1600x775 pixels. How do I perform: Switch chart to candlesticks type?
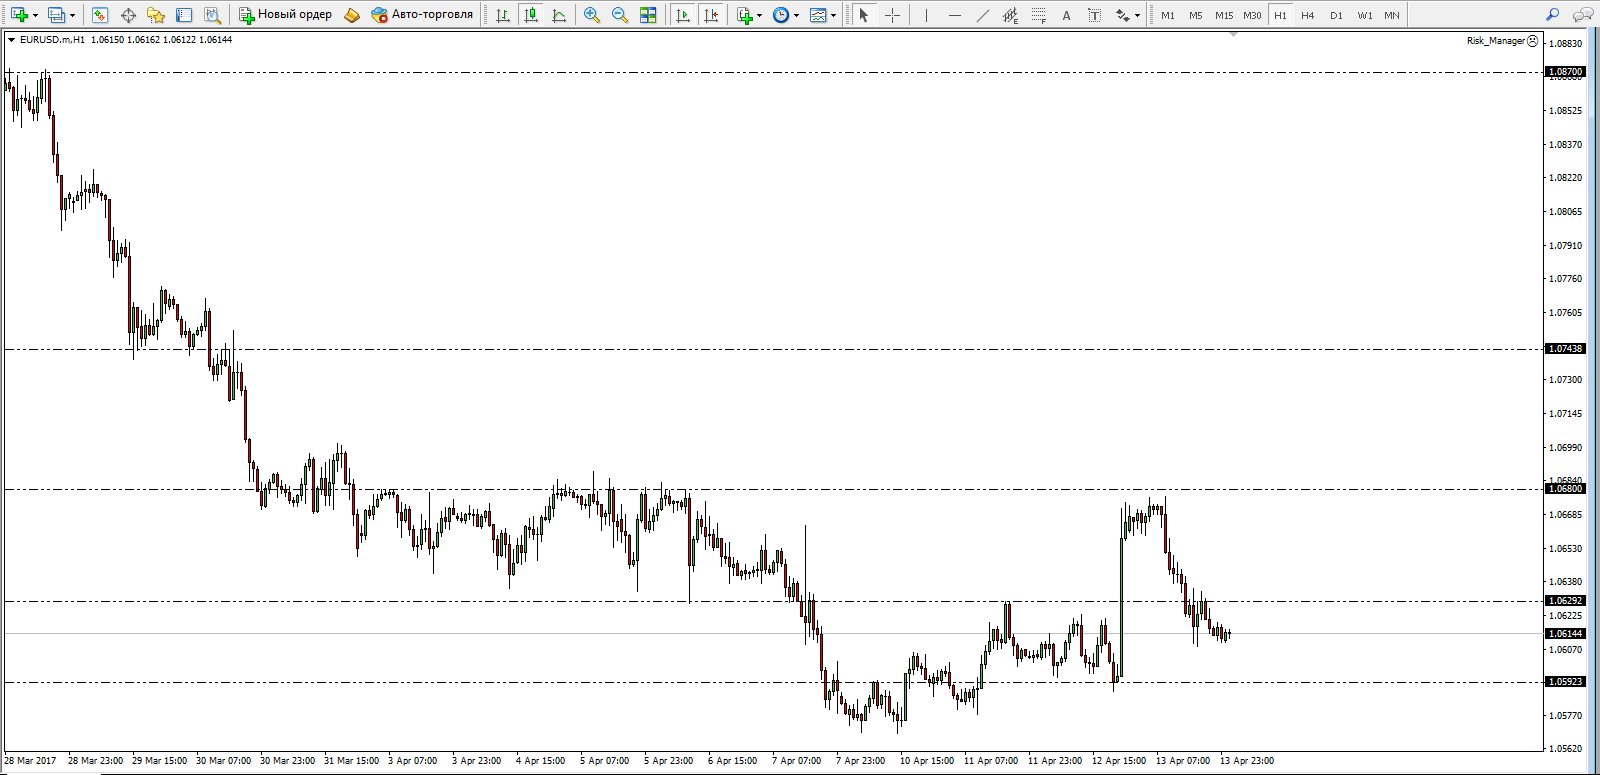pyautogui.click(x=531, y=15)
